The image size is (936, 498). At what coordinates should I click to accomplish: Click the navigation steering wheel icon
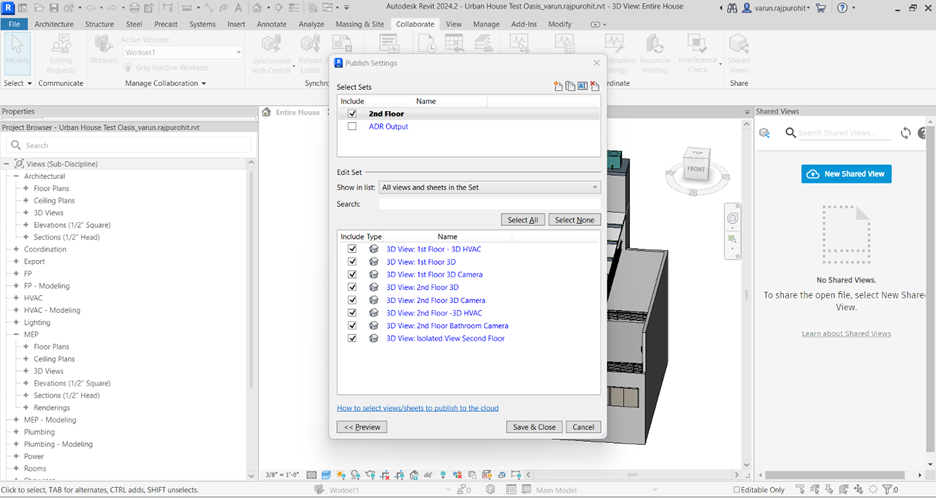(732, 219)
